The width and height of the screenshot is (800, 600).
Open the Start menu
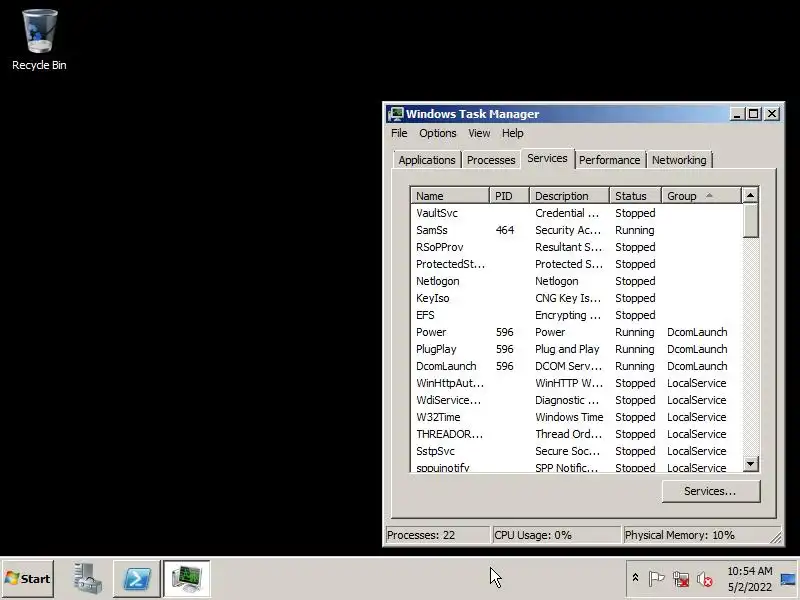coord(28,579)
